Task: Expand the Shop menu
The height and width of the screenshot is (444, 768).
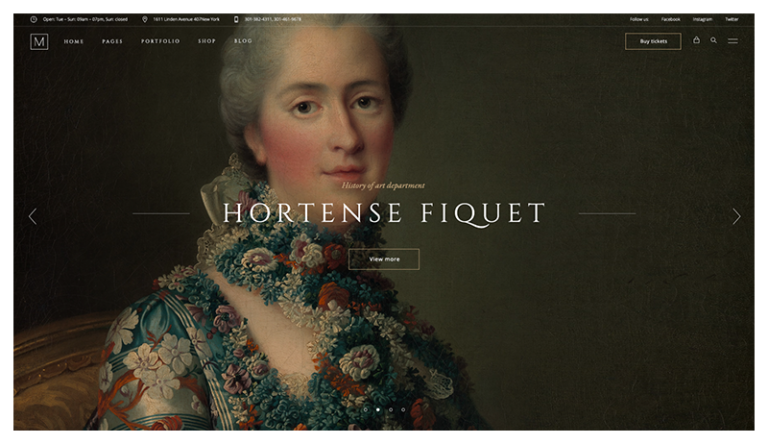Action: [x=206, y=41]
